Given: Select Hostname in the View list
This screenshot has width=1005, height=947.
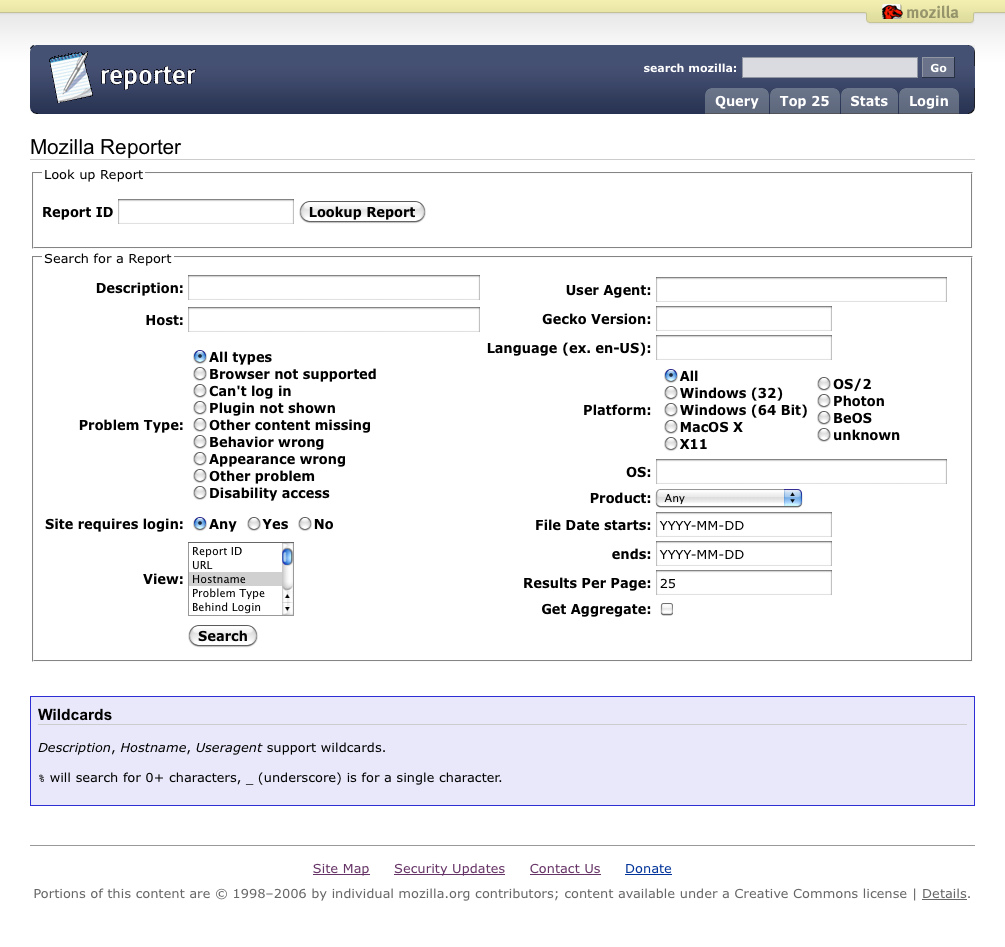Looking at the screenshot, I should (x=235, y=579).
